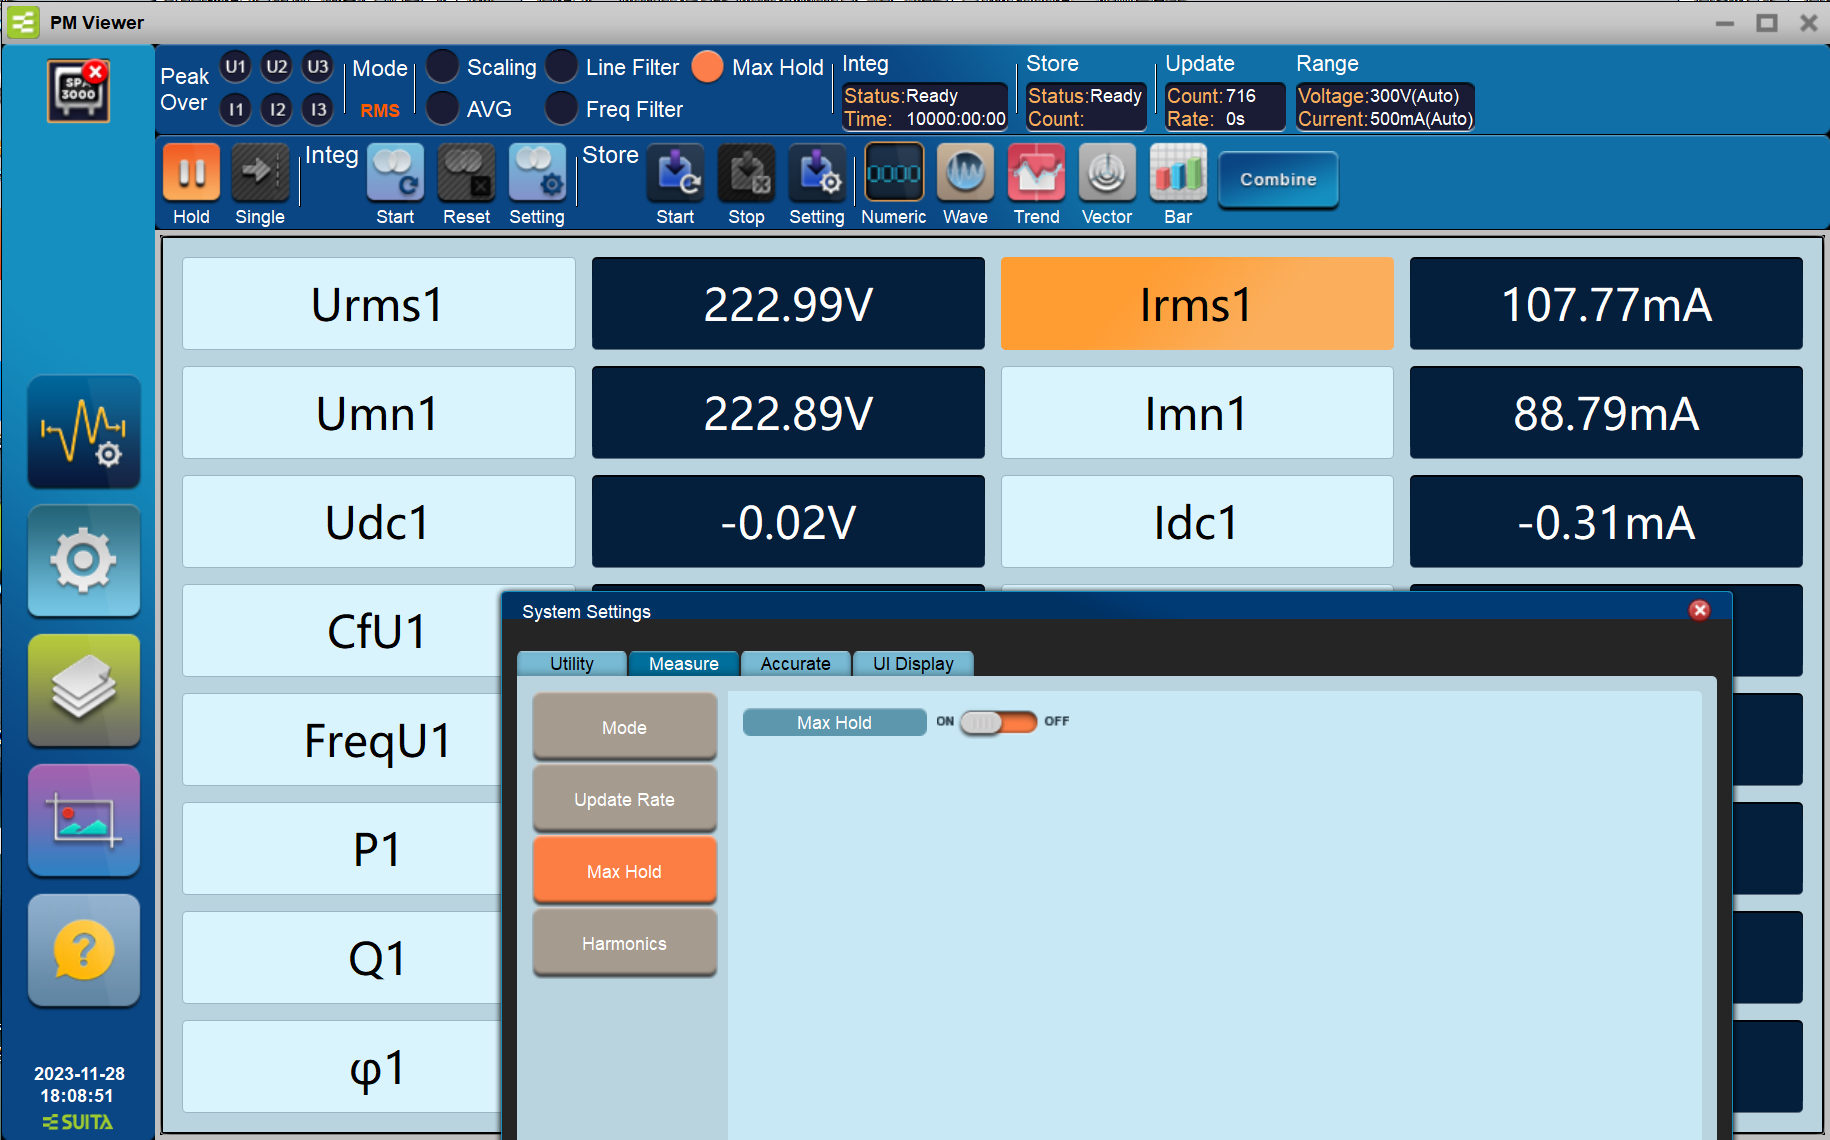1830x1140 pixels.
Task: Open the Trend chart view
Action: pos(1036,173)
